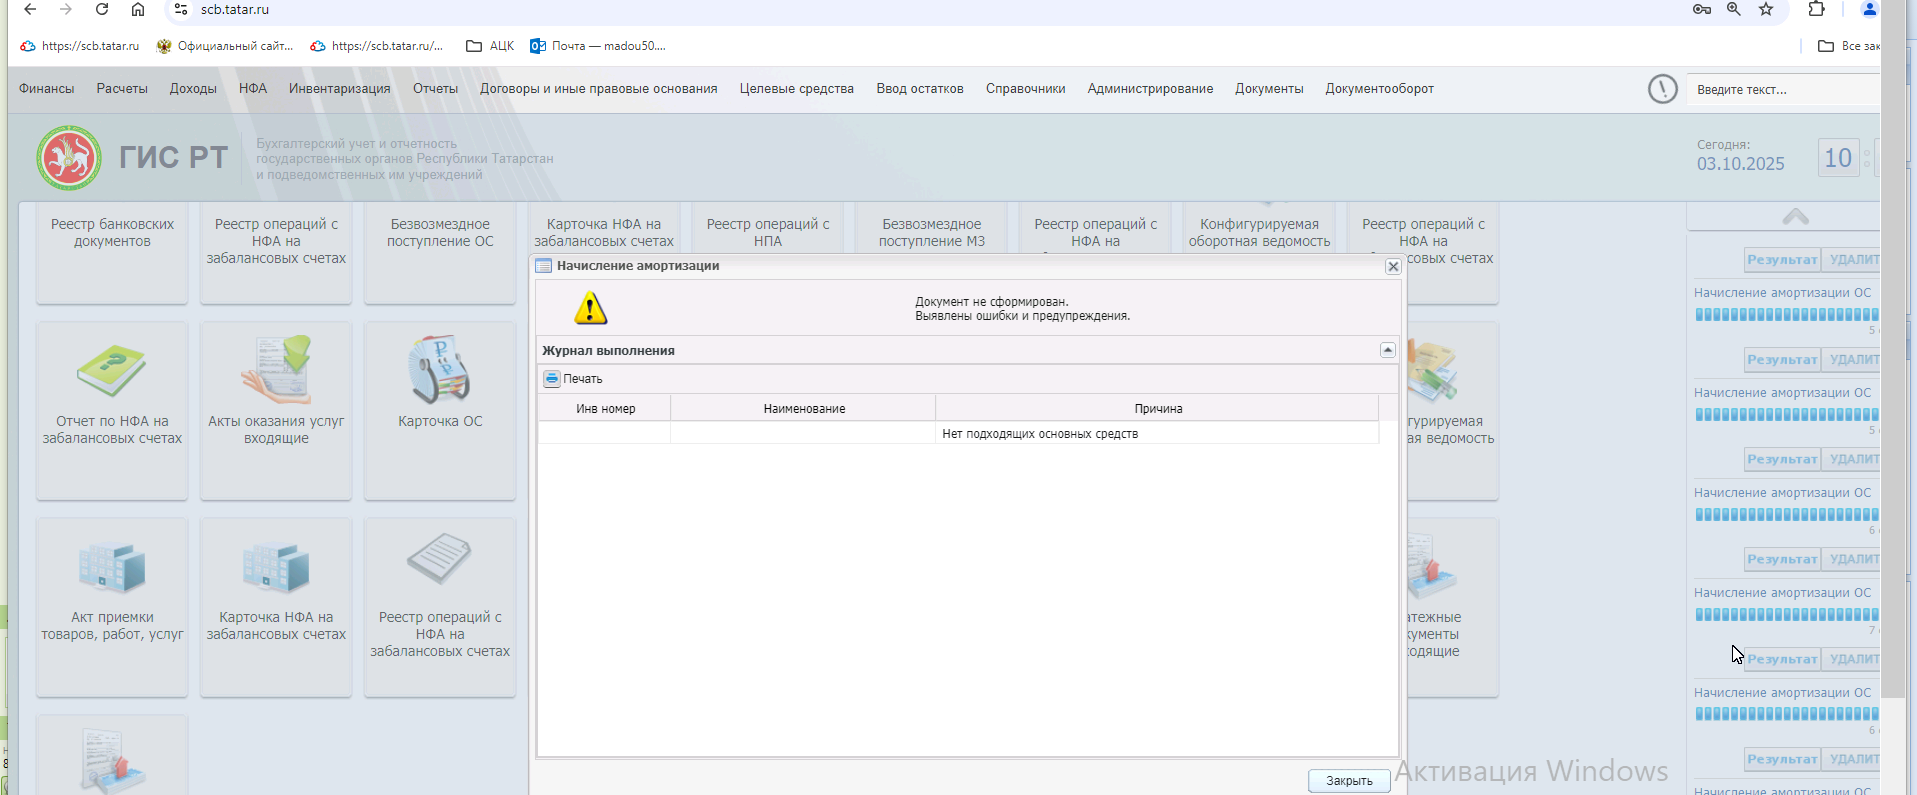Click the browser forward arrow
This screenshot has width=1917, height=795.
click(66, 10)
